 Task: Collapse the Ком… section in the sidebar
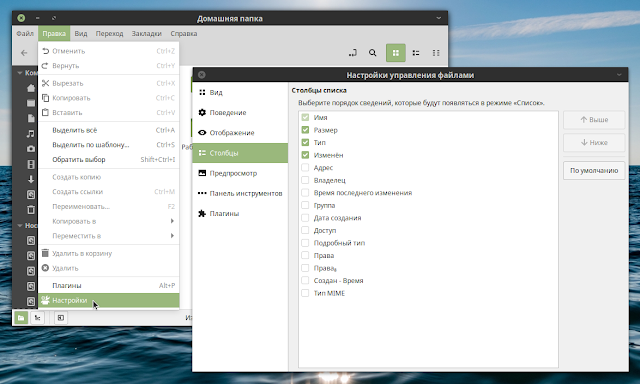20,73
